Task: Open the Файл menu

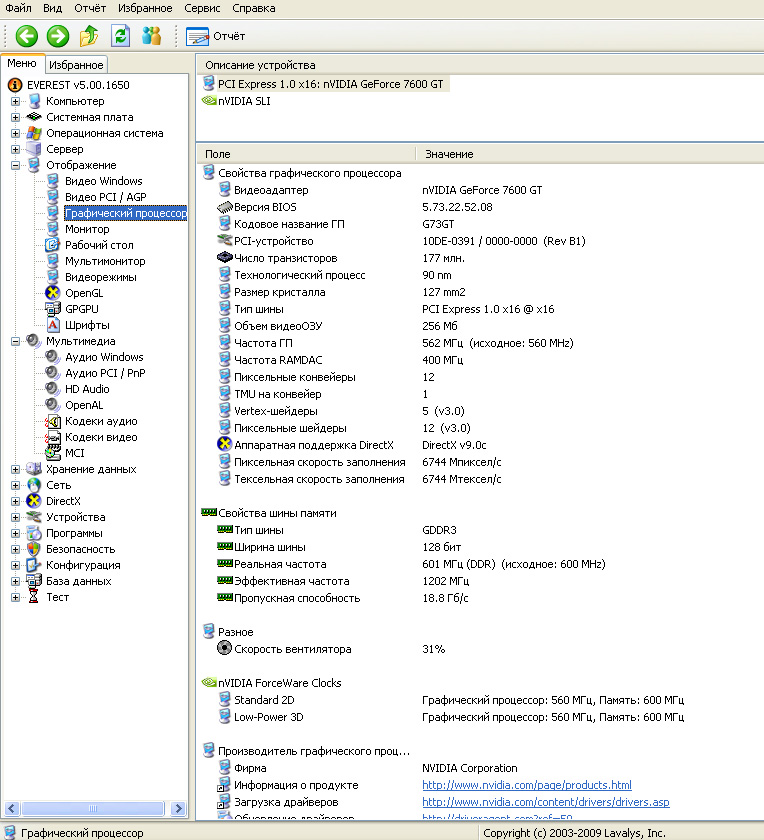Action: (18, 8)
